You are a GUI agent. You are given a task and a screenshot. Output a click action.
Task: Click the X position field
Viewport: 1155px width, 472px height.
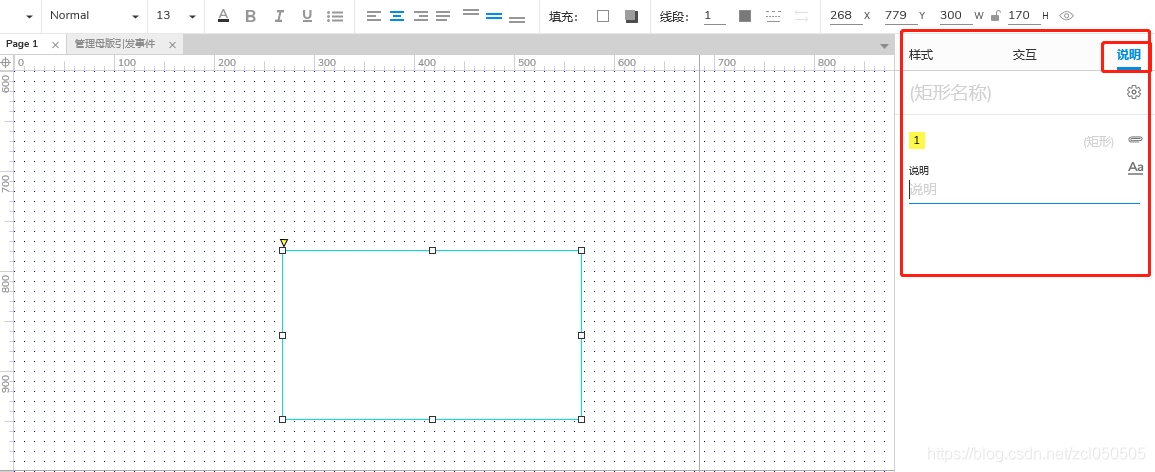(x=846, y=15)
